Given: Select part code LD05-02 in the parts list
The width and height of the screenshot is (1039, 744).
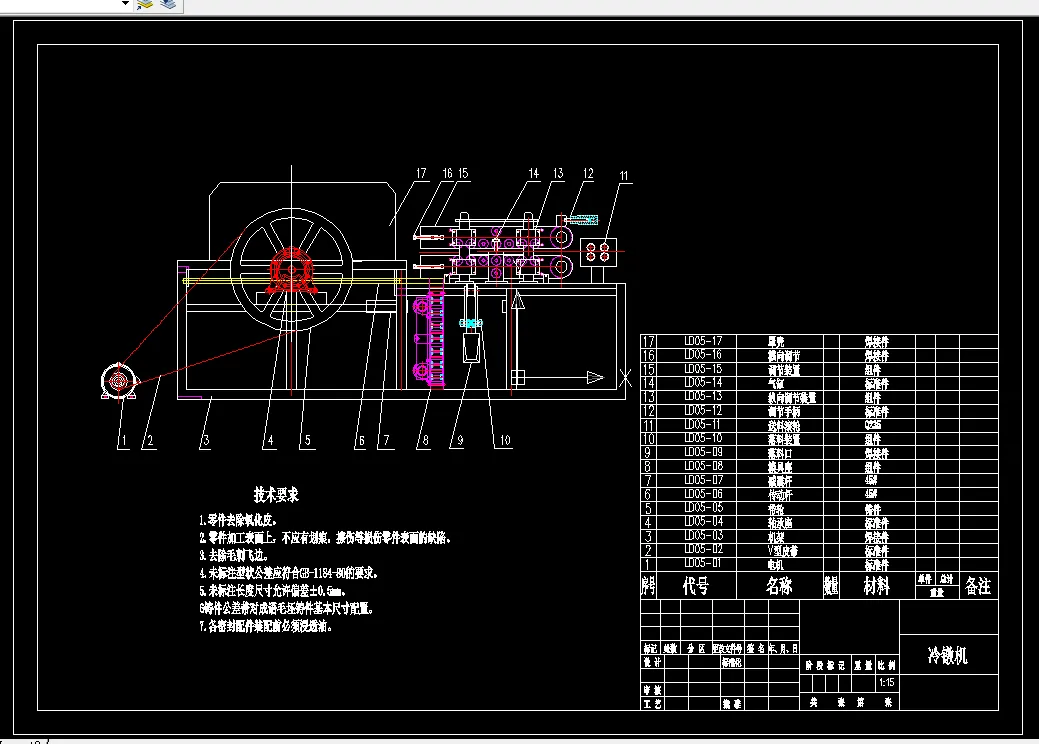Looking at the screenshot, I should (703, 549).
